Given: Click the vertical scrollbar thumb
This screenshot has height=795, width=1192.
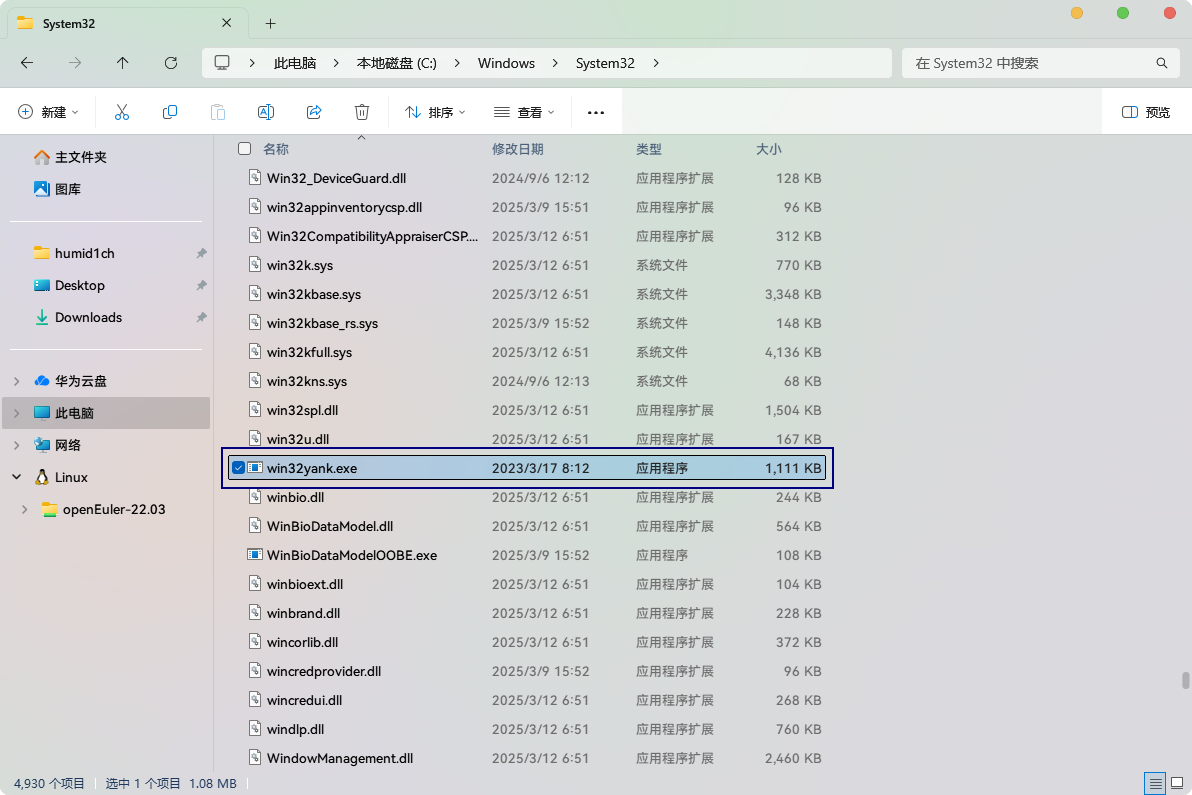Looking at the screenshot, I should pyautogui.click(x=1185, y=679).
